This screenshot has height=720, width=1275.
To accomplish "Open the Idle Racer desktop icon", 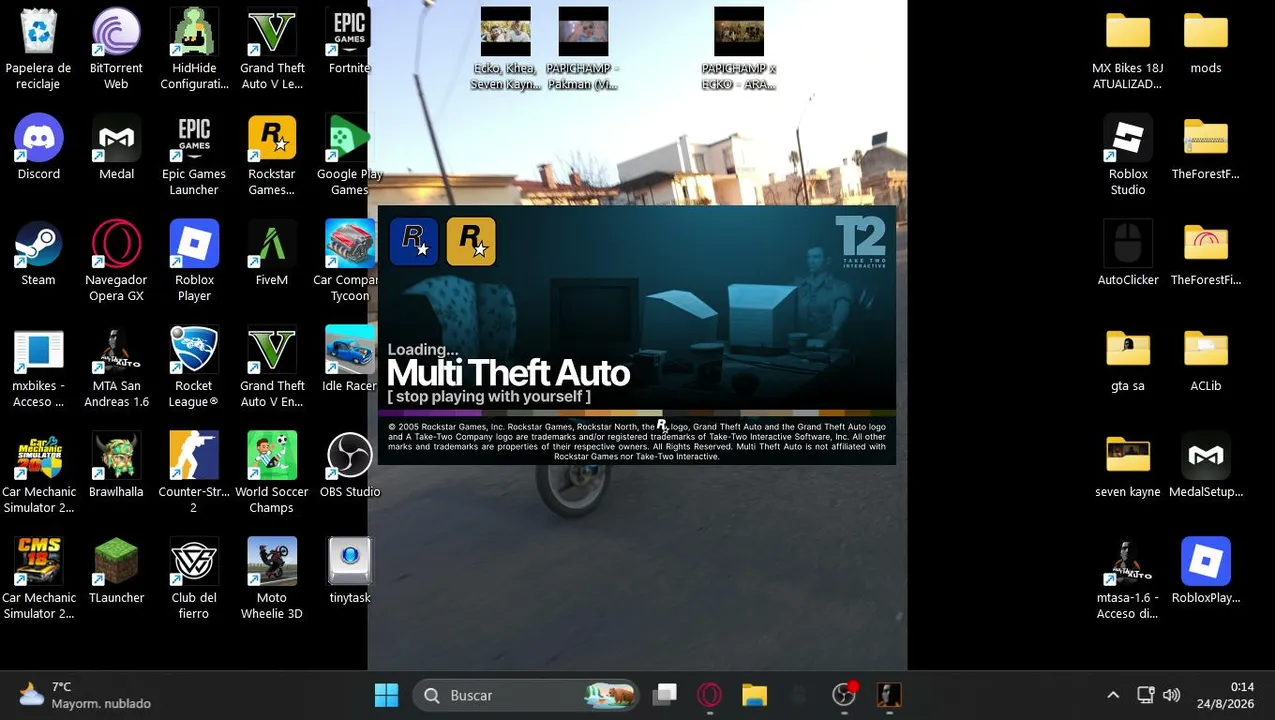I will coord(349,359).
